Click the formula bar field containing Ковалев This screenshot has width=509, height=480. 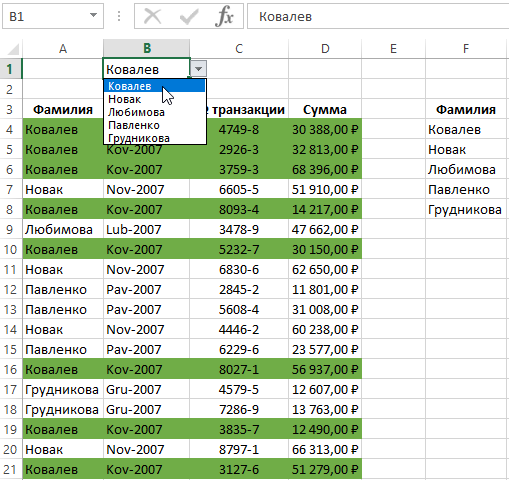point(378,16)
